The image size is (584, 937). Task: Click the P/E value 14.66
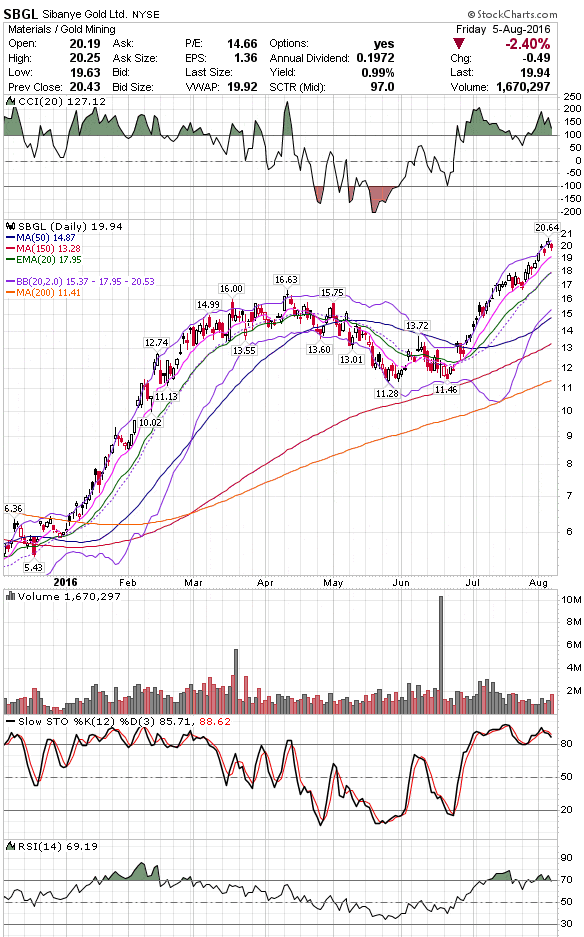pos(242,44)
